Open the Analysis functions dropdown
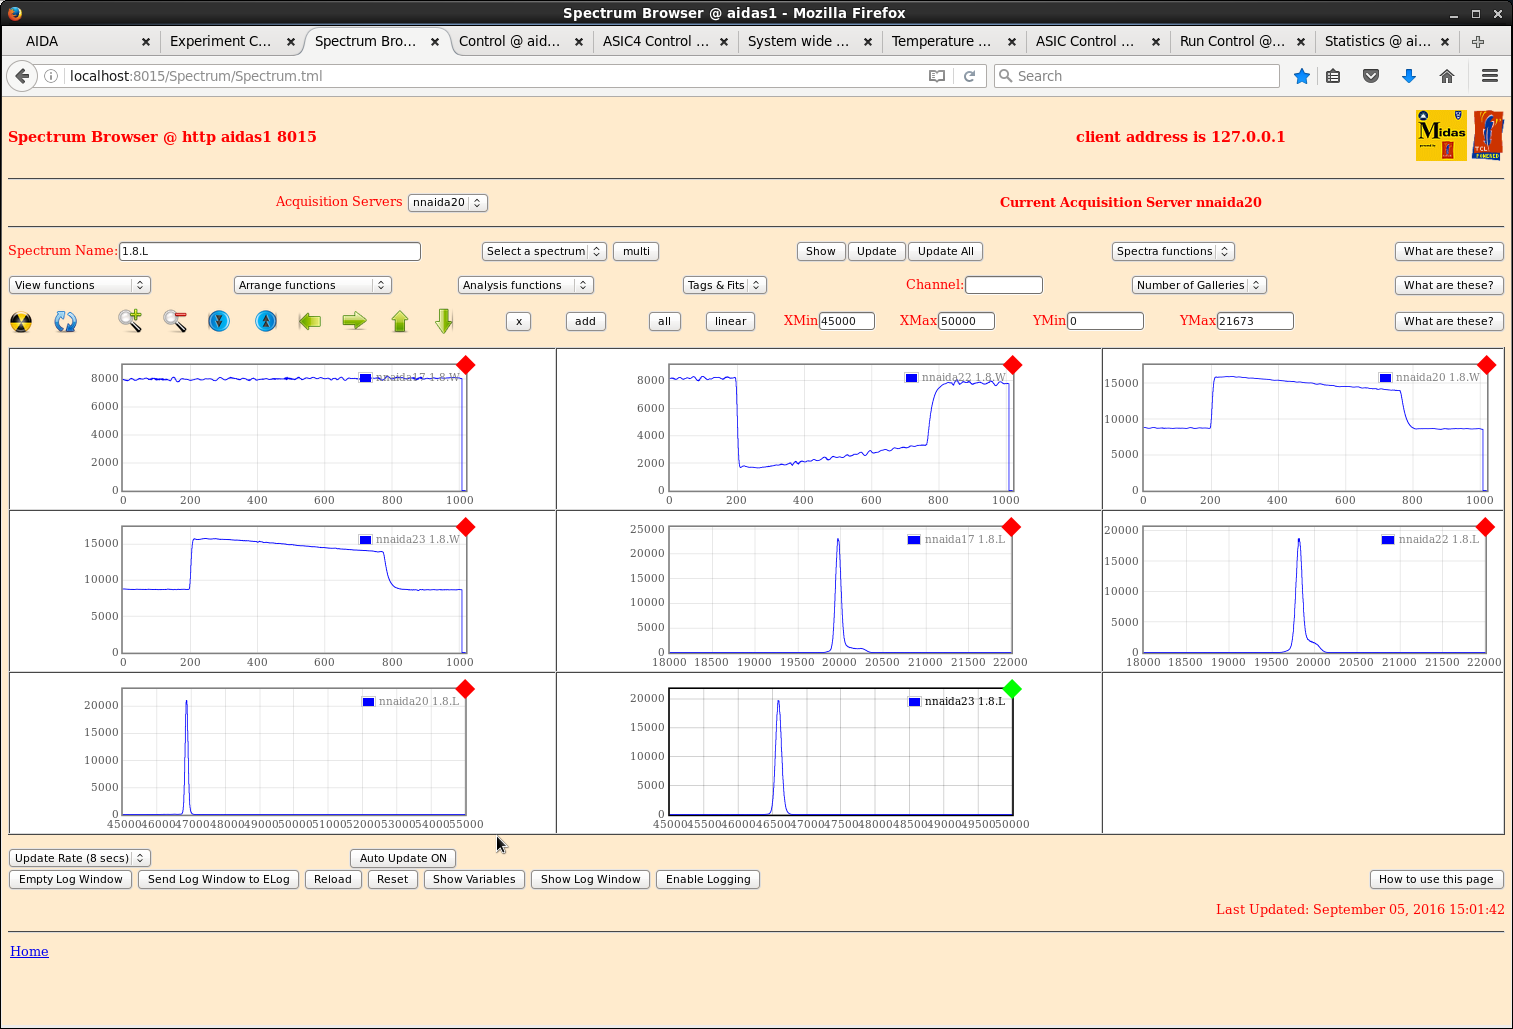The image size is (1513, 1029). pyautogui.click(x=526, y=285)
